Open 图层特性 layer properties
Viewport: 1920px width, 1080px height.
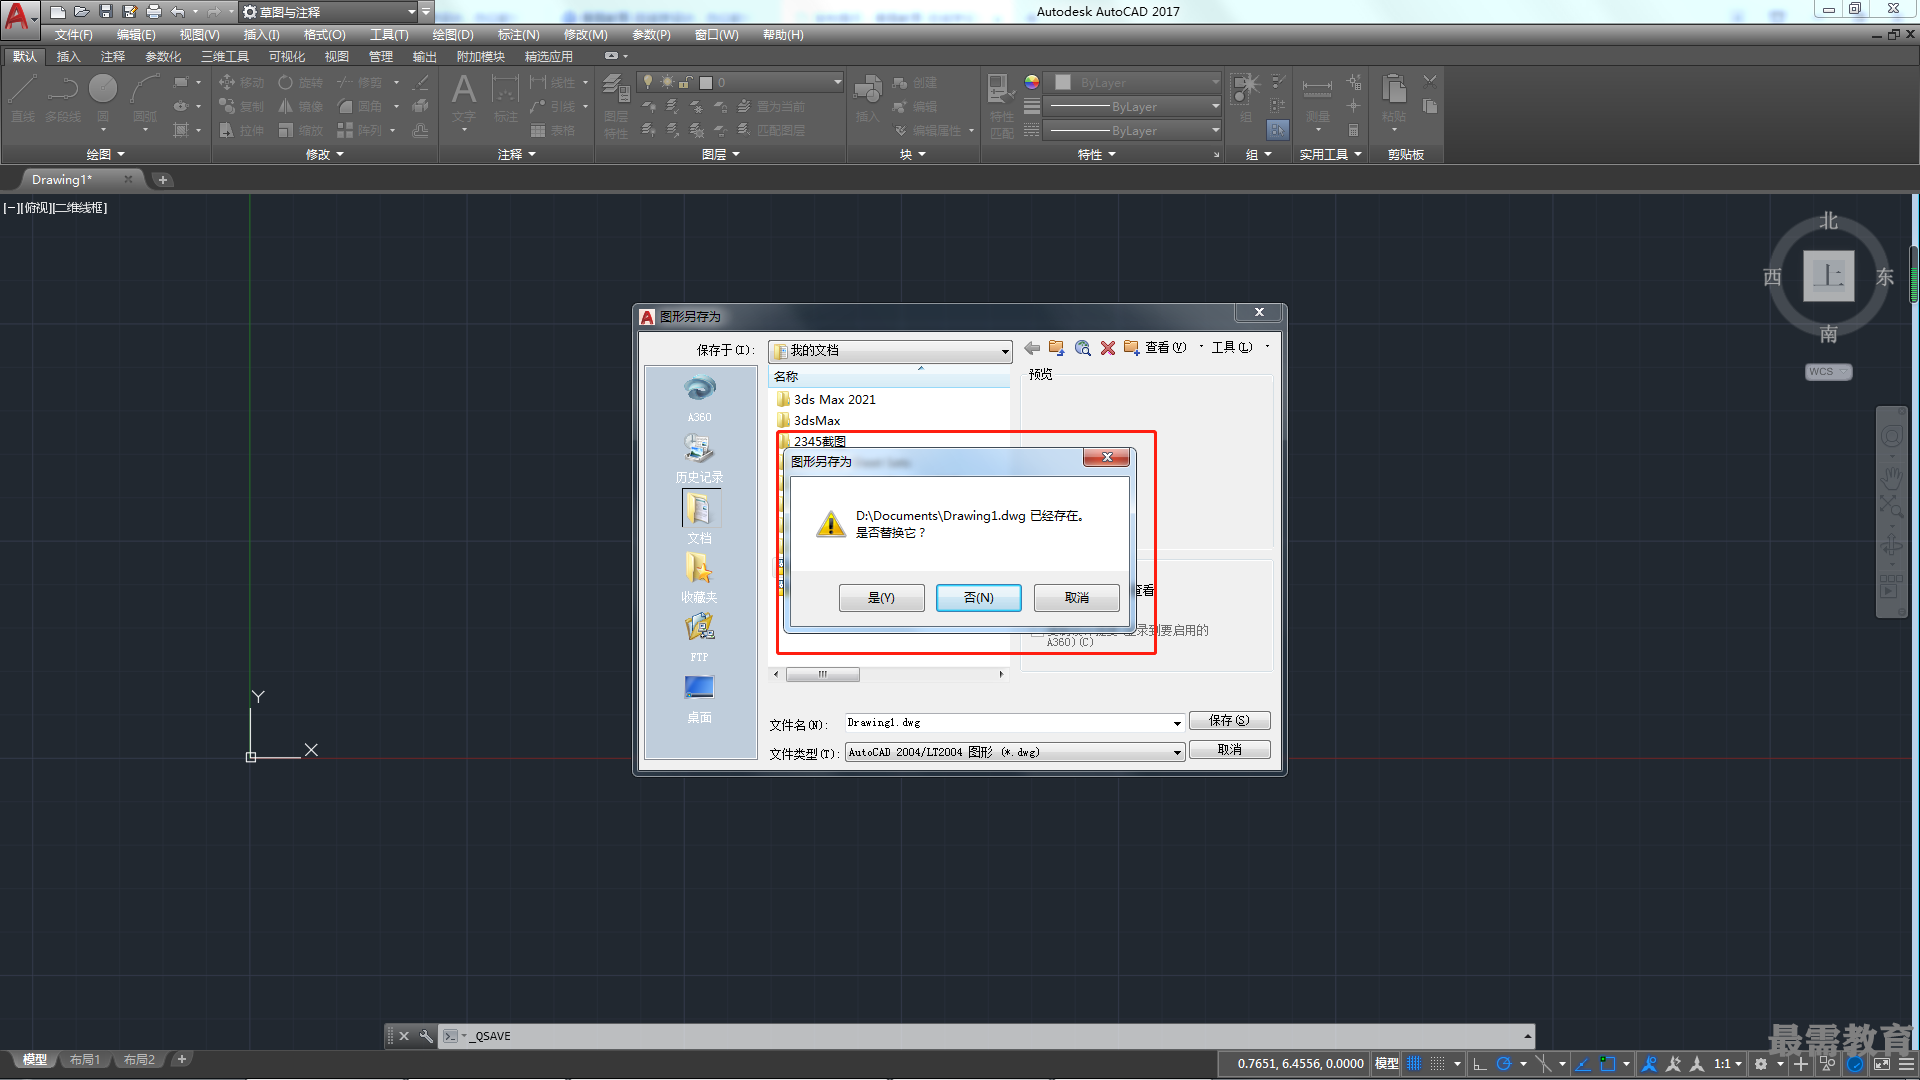pyautogui.click(x=616, y=104)
